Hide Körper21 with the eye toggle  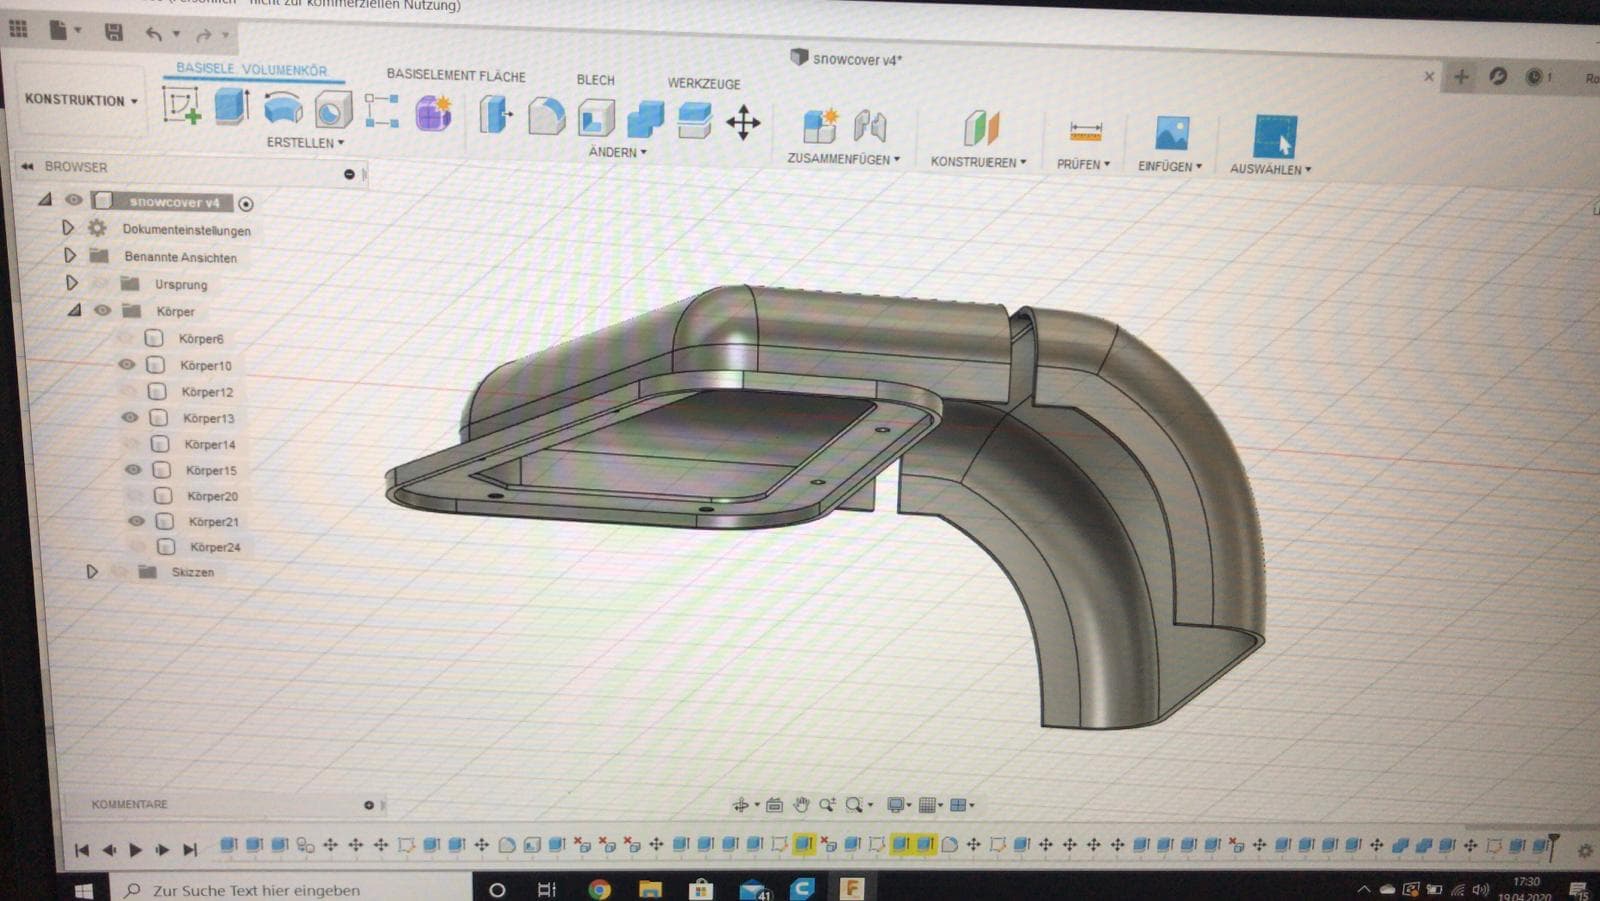pos(137,521)
